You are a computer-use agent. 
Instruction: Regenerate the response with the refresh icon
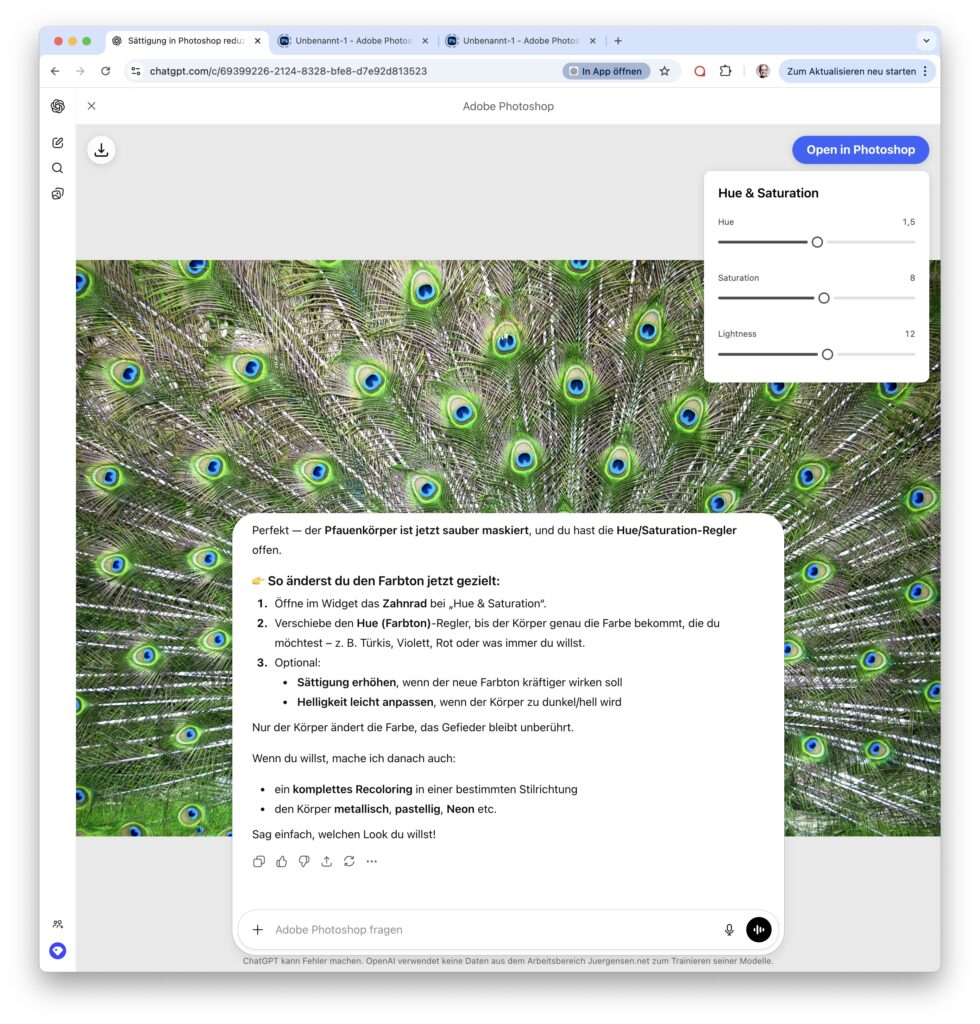[x=349, y=861]
